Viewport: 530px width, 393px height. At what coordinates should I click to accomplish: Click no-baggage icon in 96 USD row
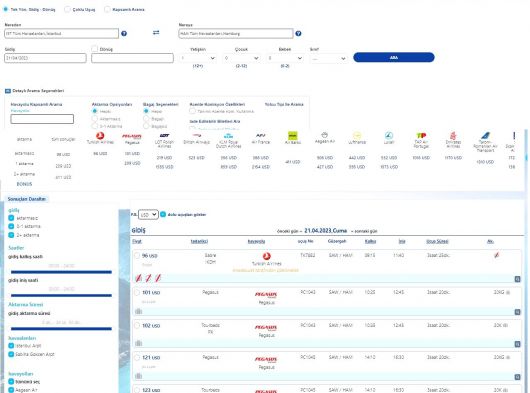point(496,255)
